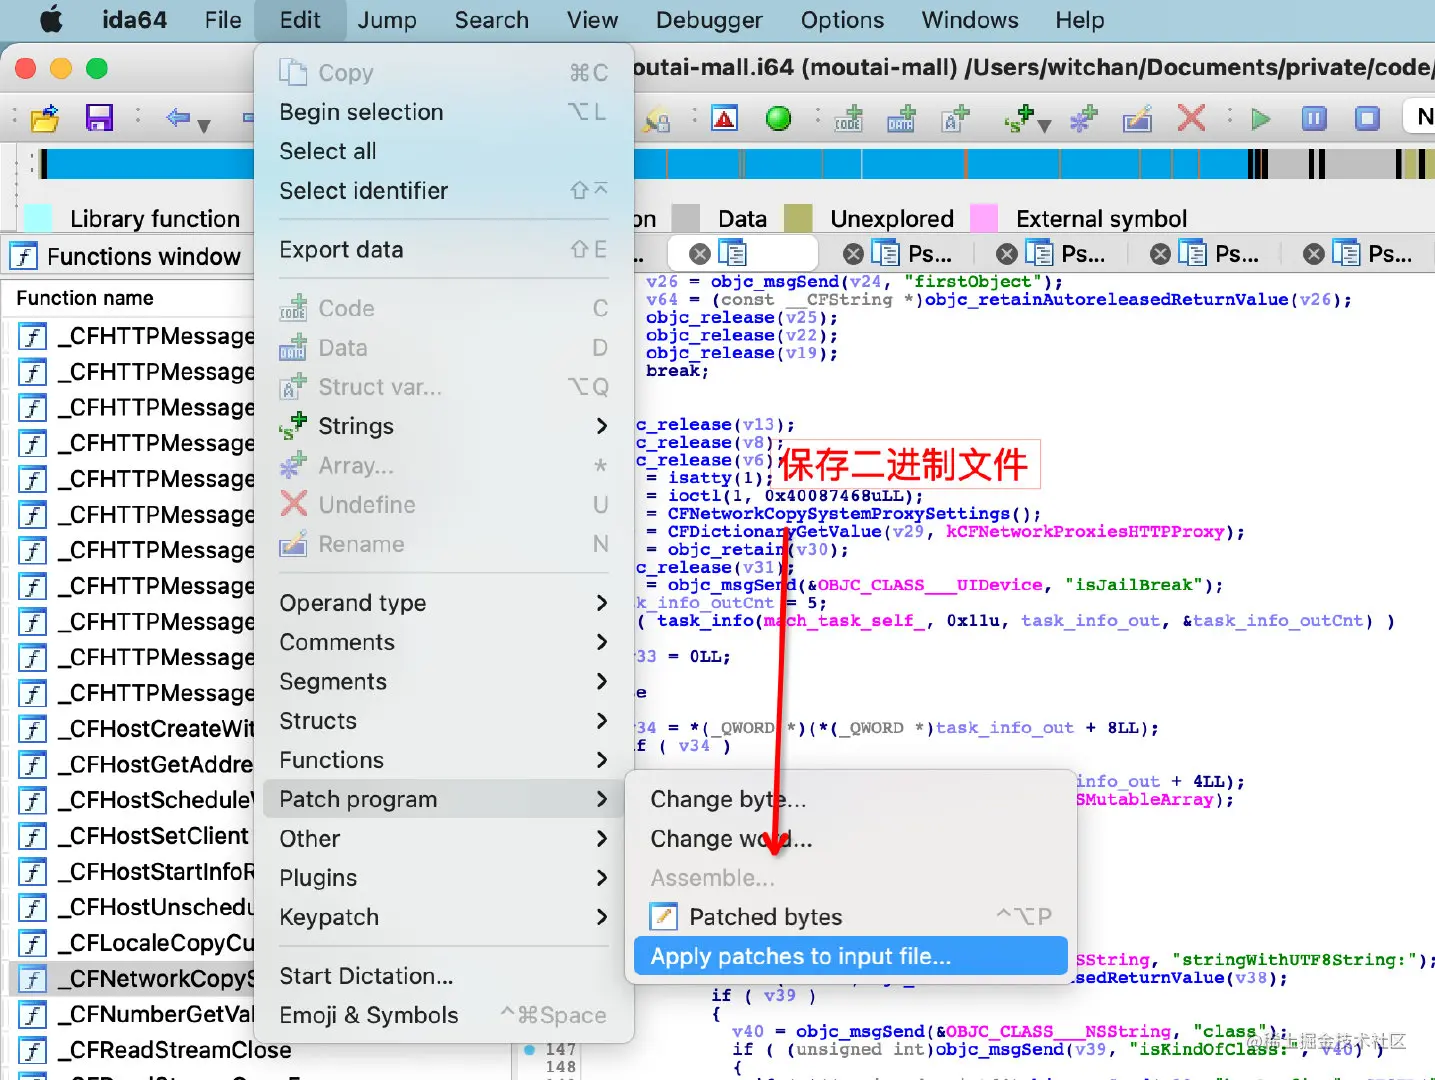Terminate process with the stop button
Screen dimensions: 1435x1080
[1367, 119]
